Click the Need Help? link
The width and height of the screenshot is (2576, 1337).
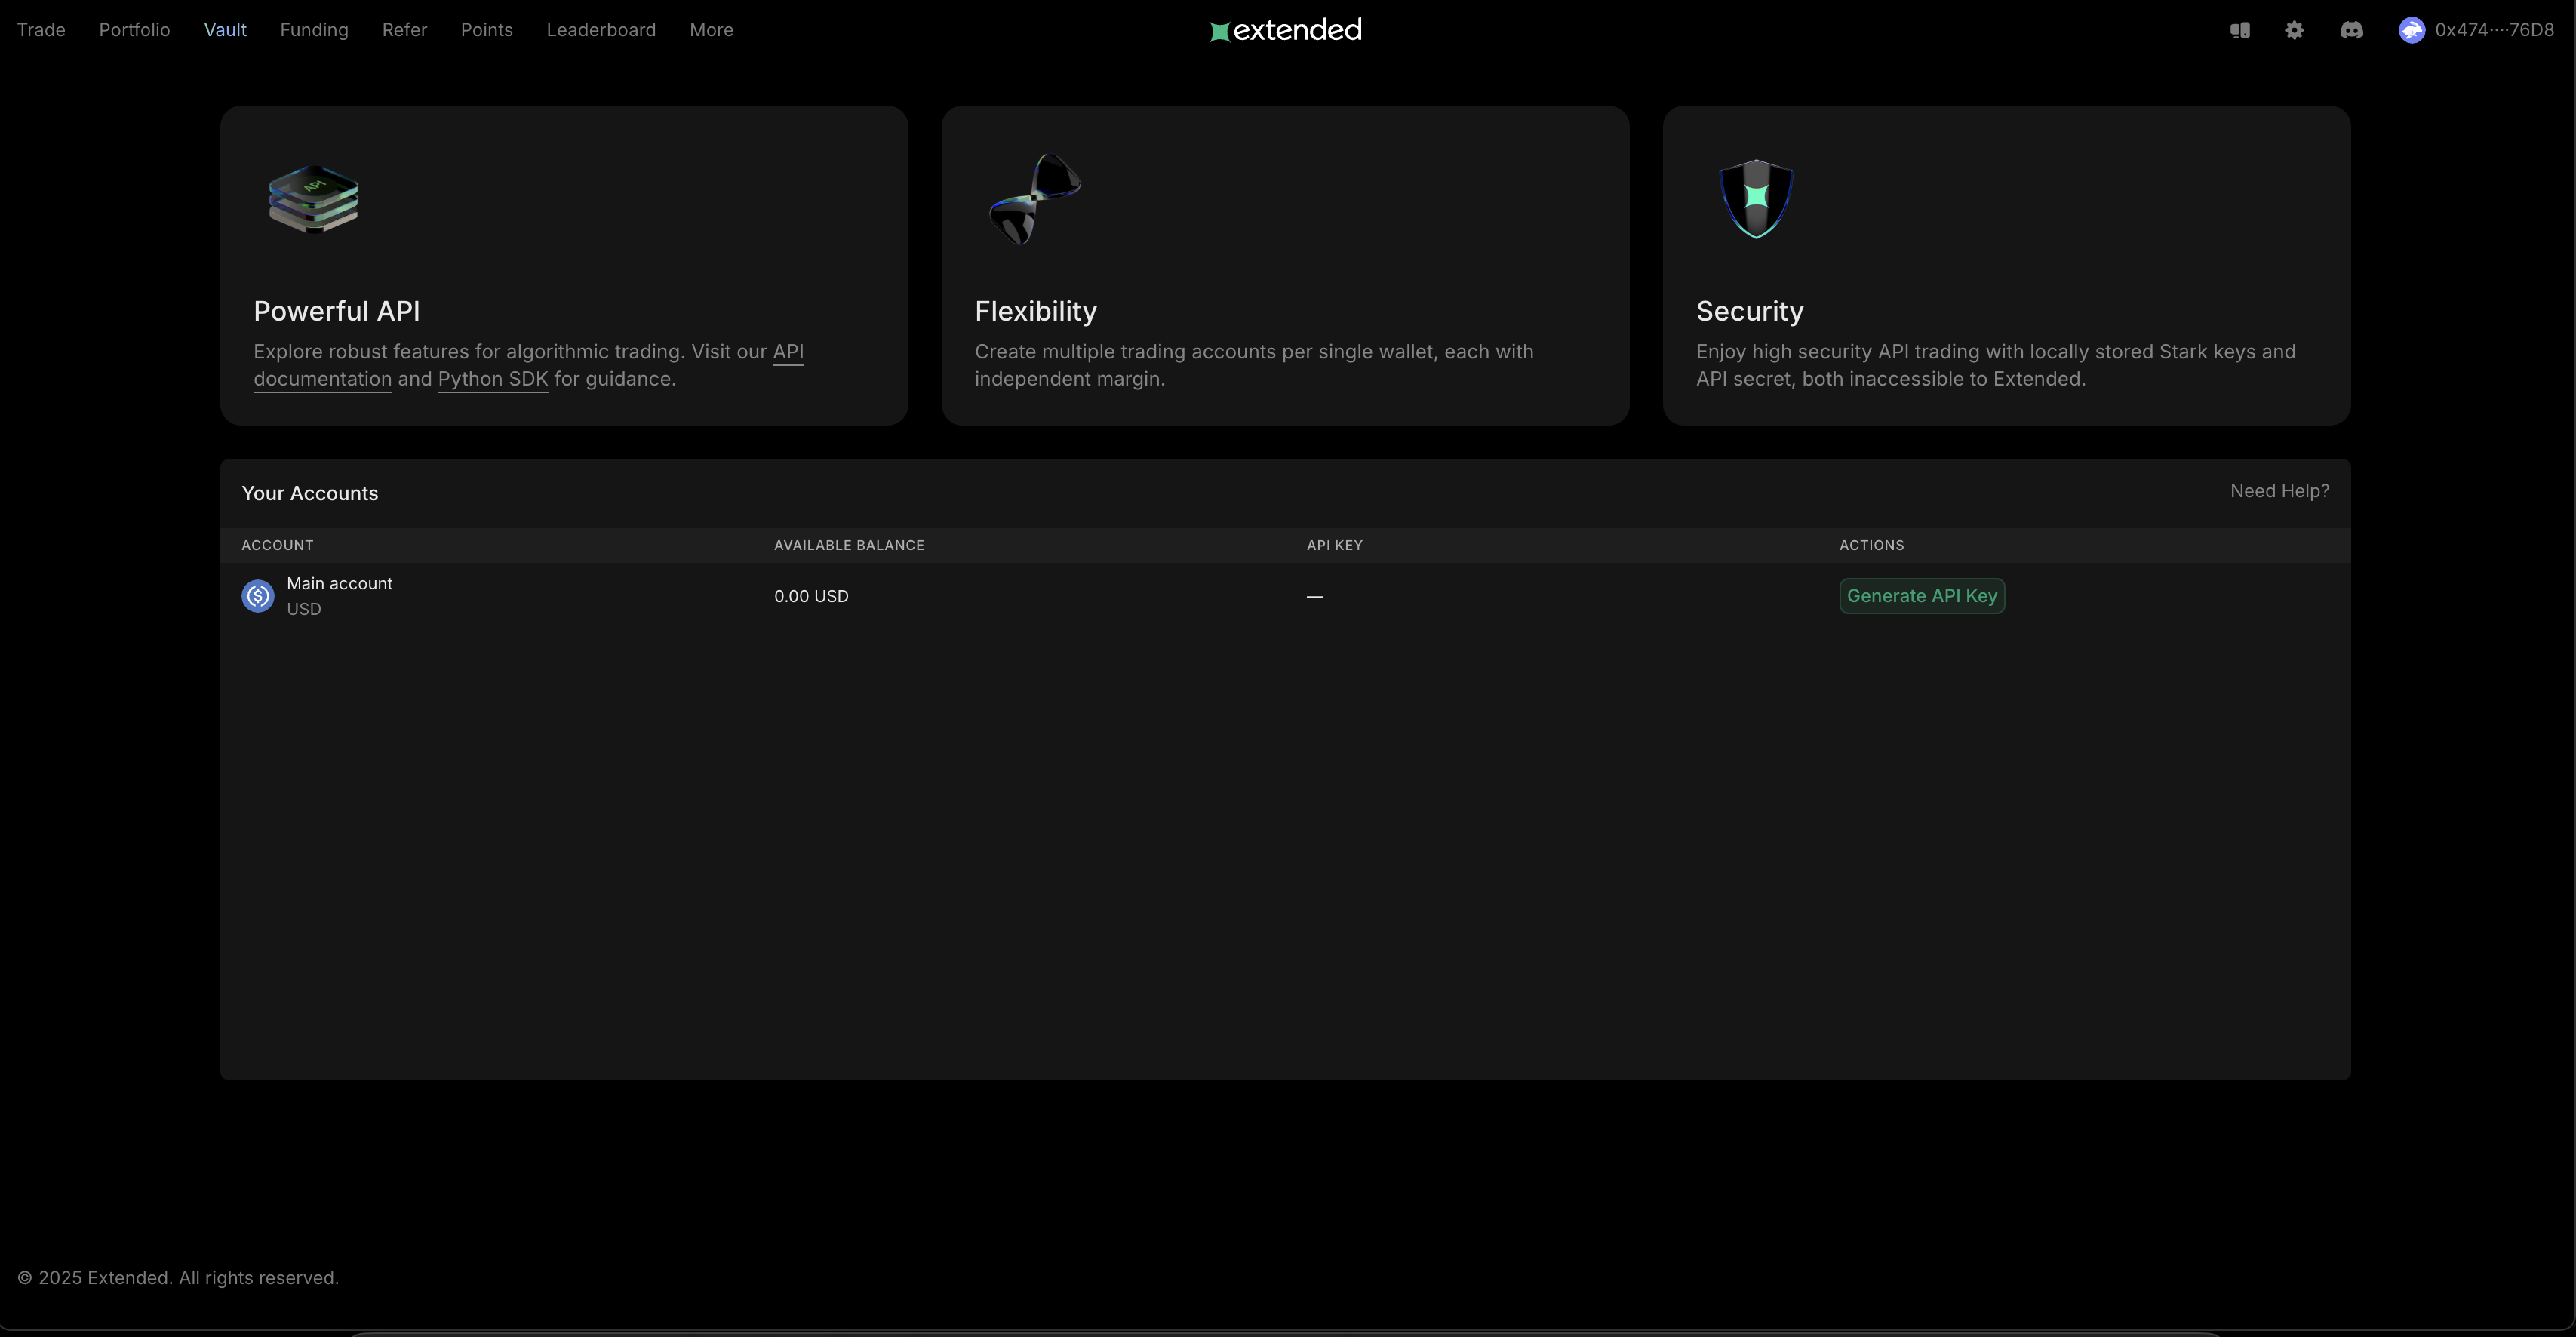2279,491
